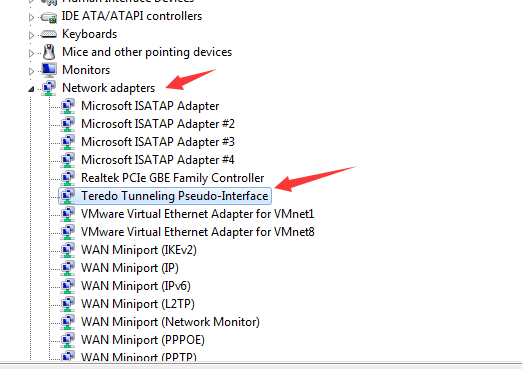Viewport: 522px width, 369px height.
Task: Click the IDE ATA/ATAPI controllers icon
Action: 49,17
